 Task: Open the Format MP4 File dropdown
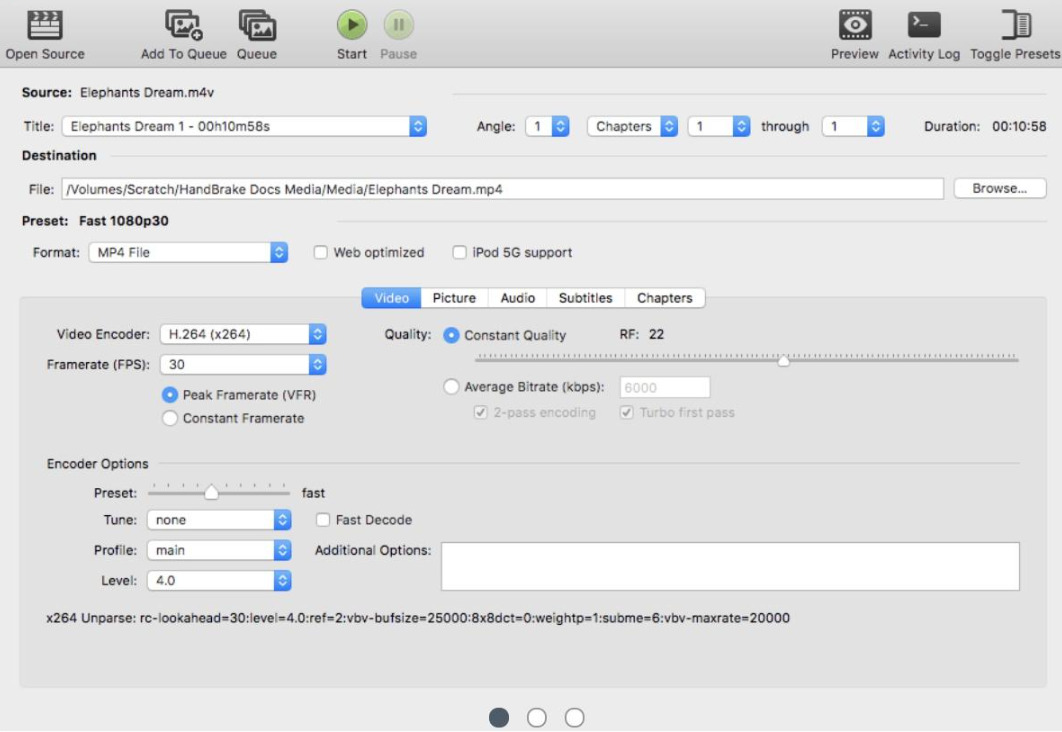click(x=188, y=253)
